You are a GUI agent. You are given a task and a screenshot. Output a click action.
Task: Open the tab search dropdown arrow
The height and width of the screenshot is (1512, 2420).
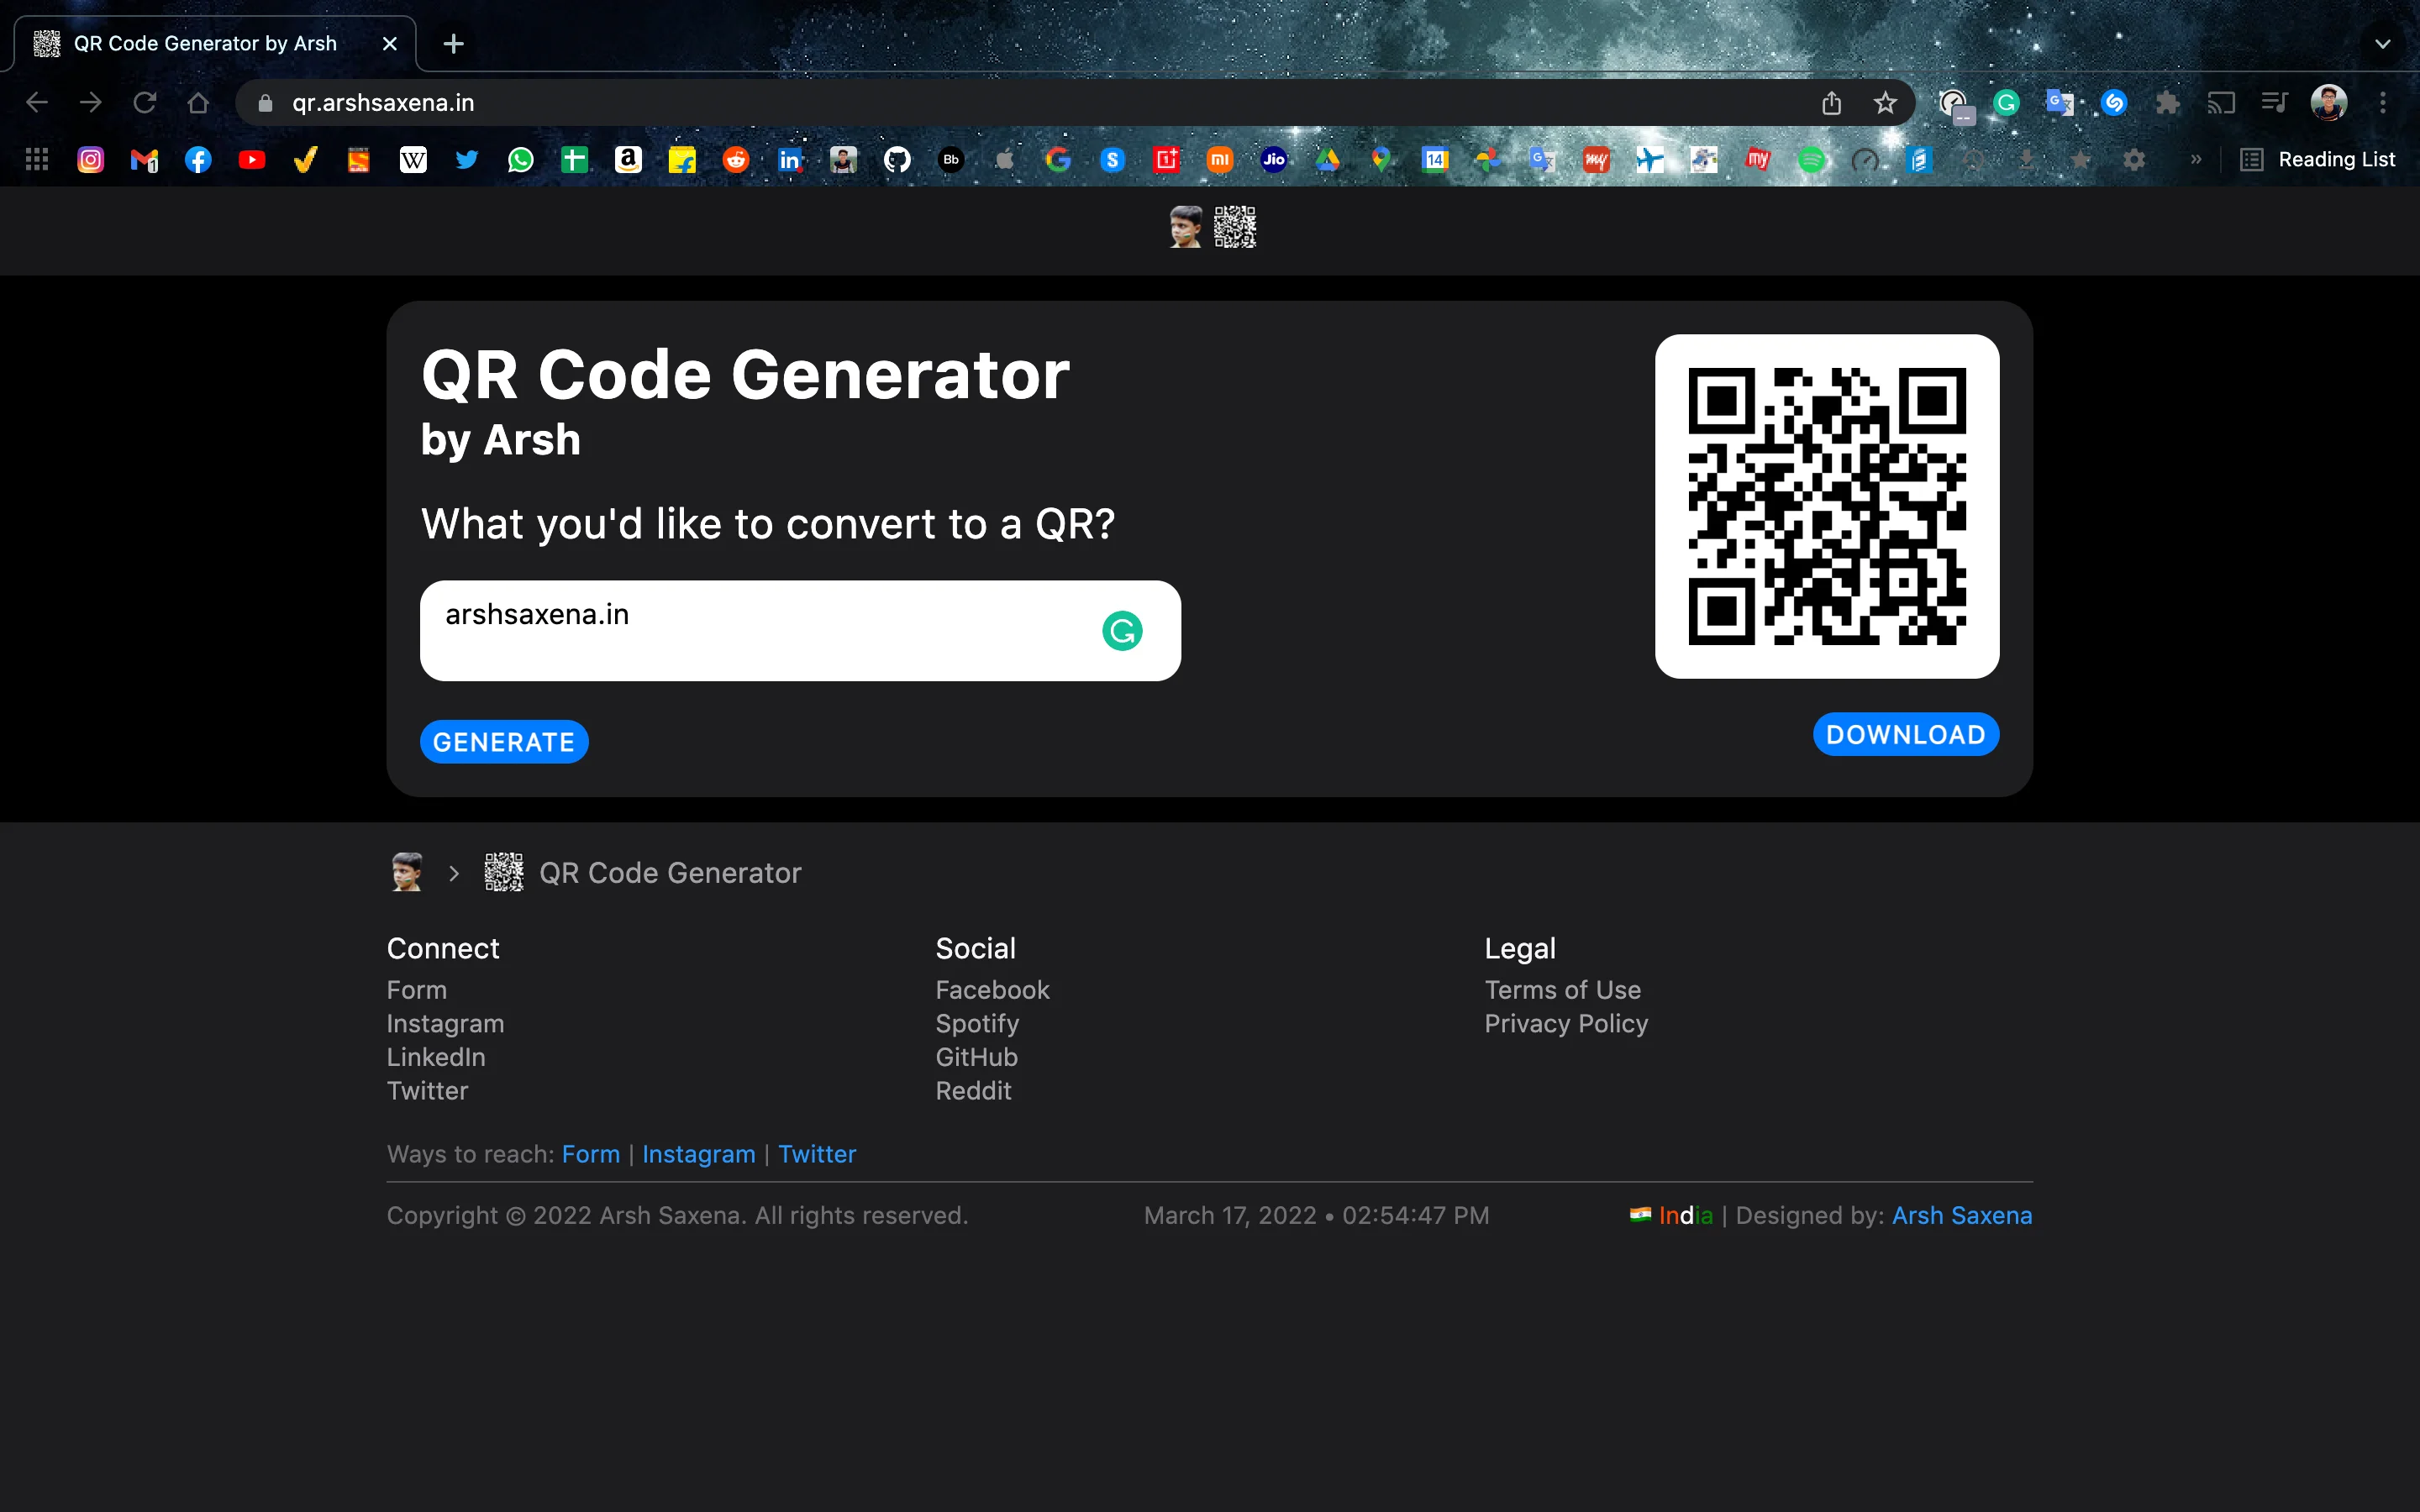pyautogui.click(x=2383, y=44)
